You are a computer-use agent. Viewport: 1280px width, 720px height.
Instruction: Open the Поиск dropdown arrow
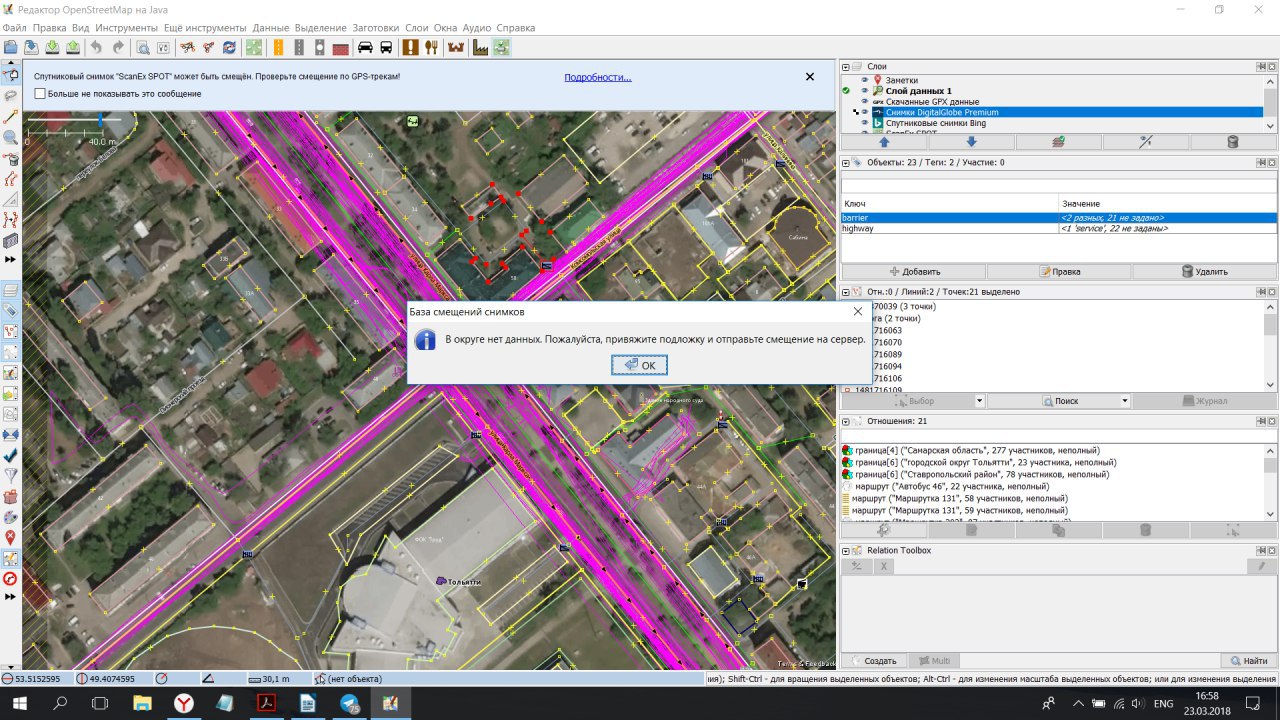1125,401
